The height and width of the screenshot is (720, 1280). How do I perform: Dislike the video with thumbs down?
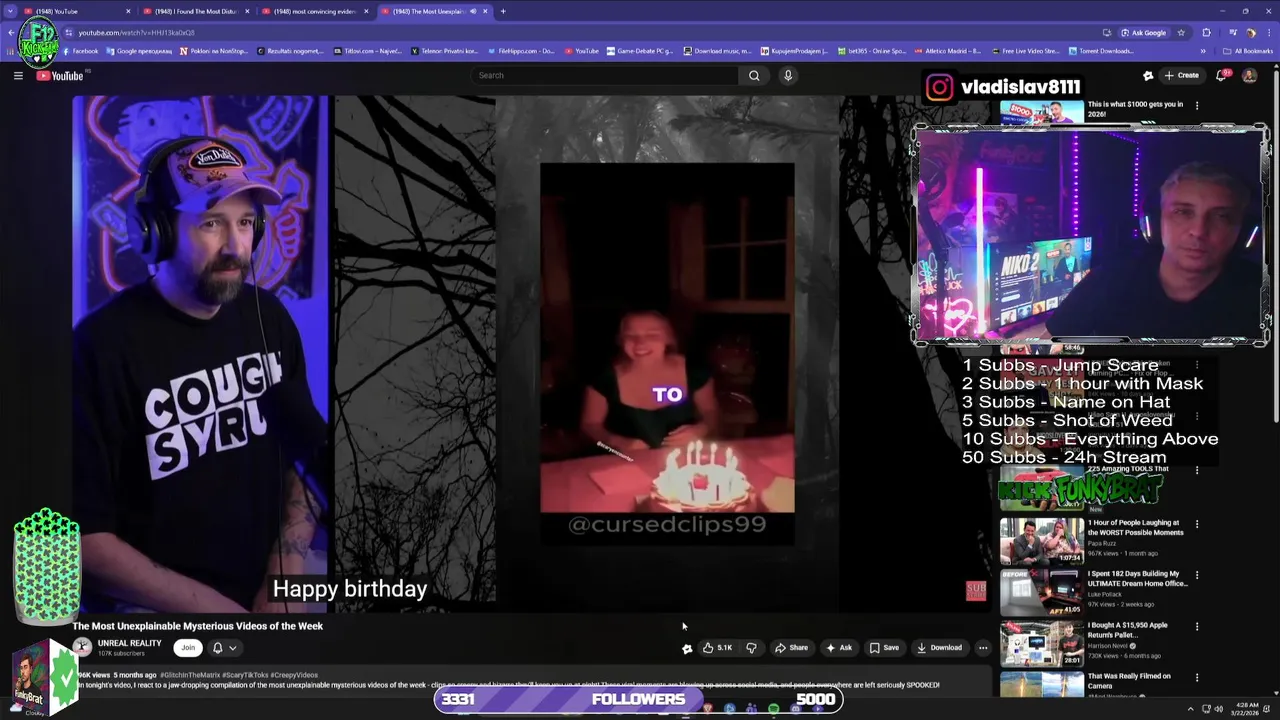pos(751,647)
